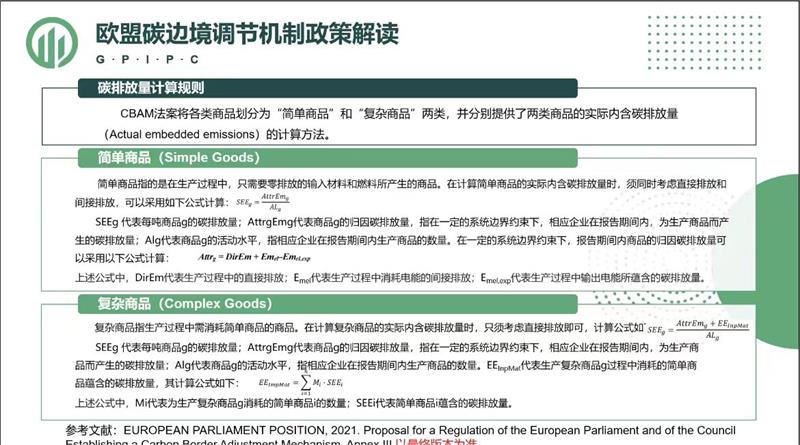800x445 pixels.
Task: Click the line starting 以采用以下公式计算
Action: click(x=121, y=258)
